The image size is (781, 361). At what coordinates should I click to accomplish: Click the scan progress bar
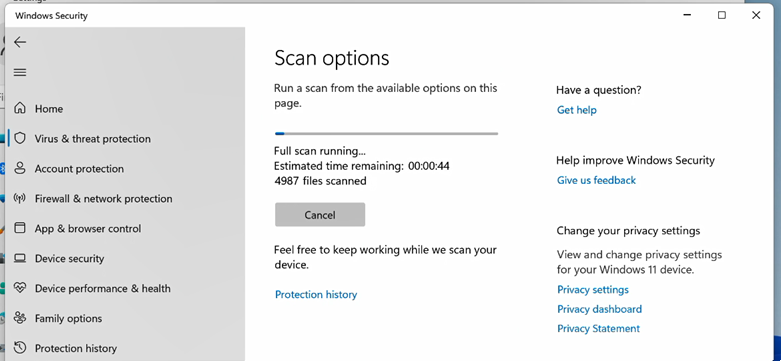tap(386, 133)
